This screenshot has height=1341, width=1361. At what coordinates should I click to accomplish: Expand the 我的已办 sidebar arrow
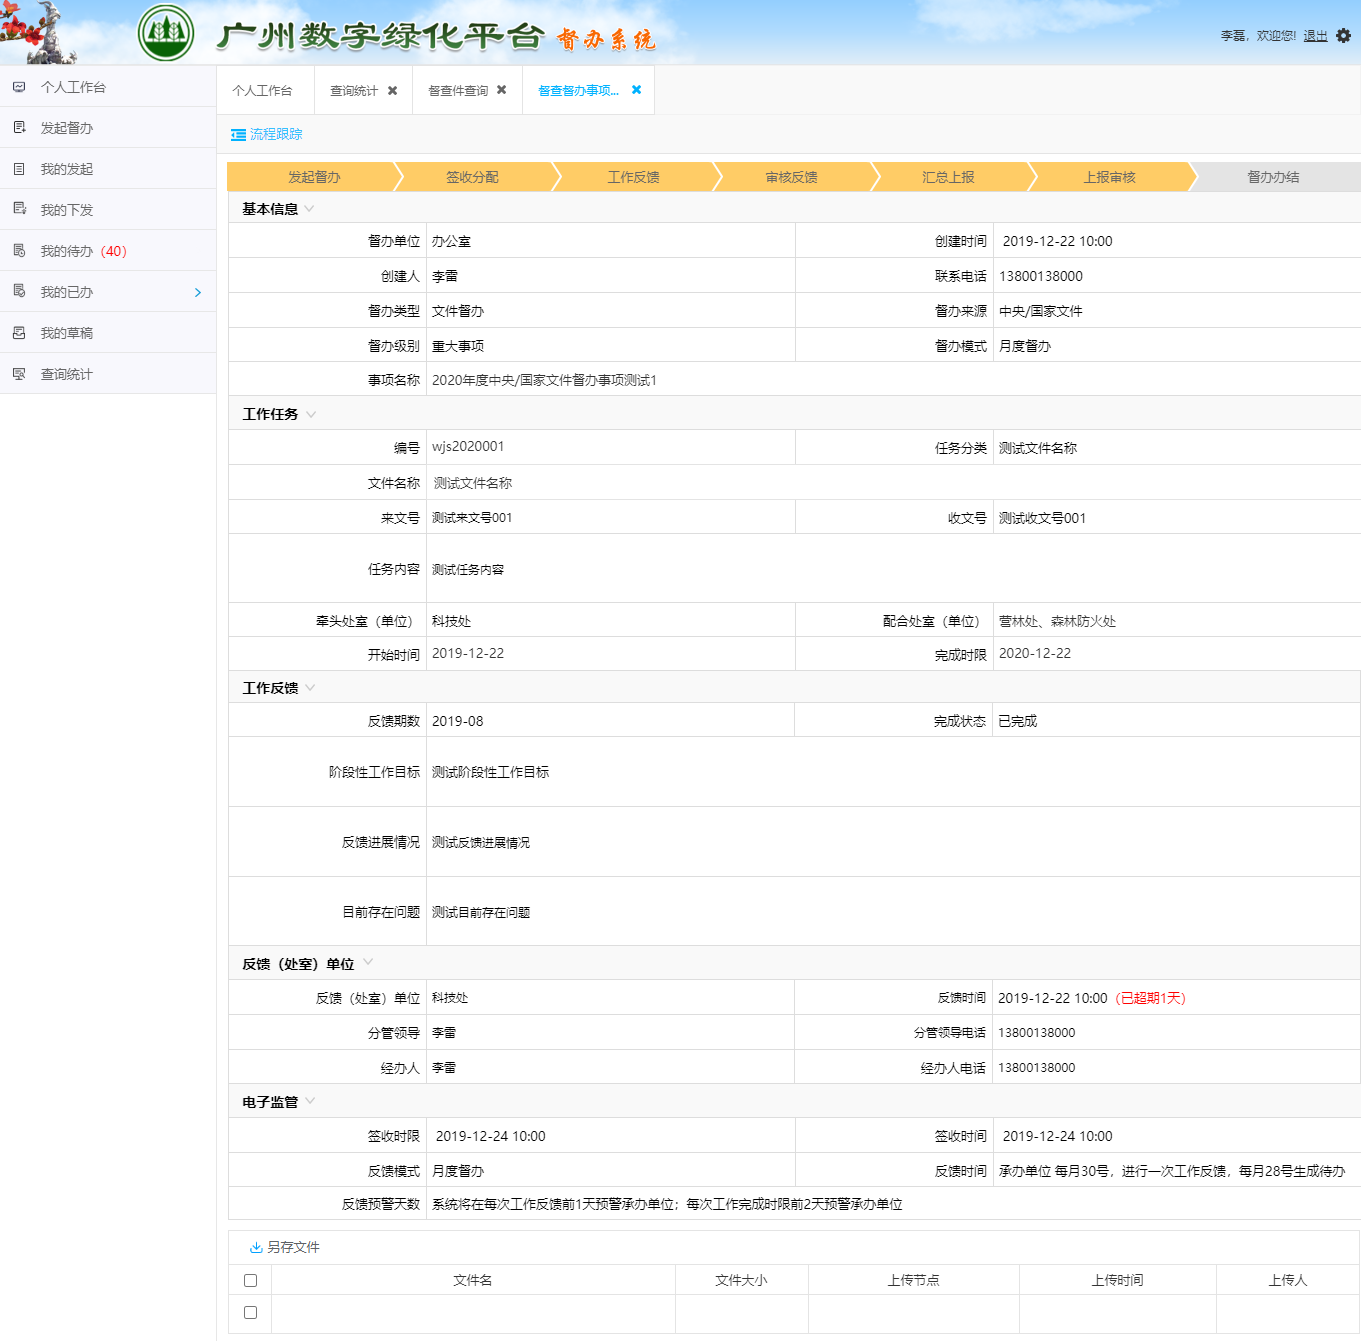pyautogui.click(x=197, y=292)
